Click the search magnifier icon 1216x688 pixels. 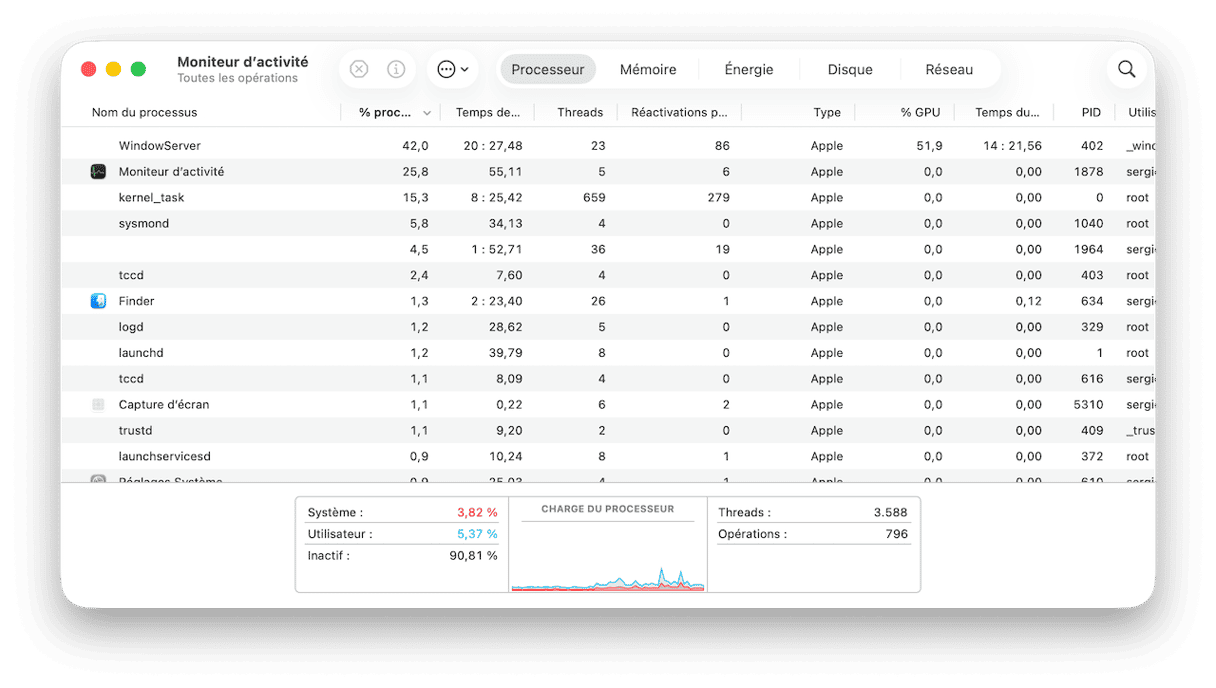pos(1127,69)
